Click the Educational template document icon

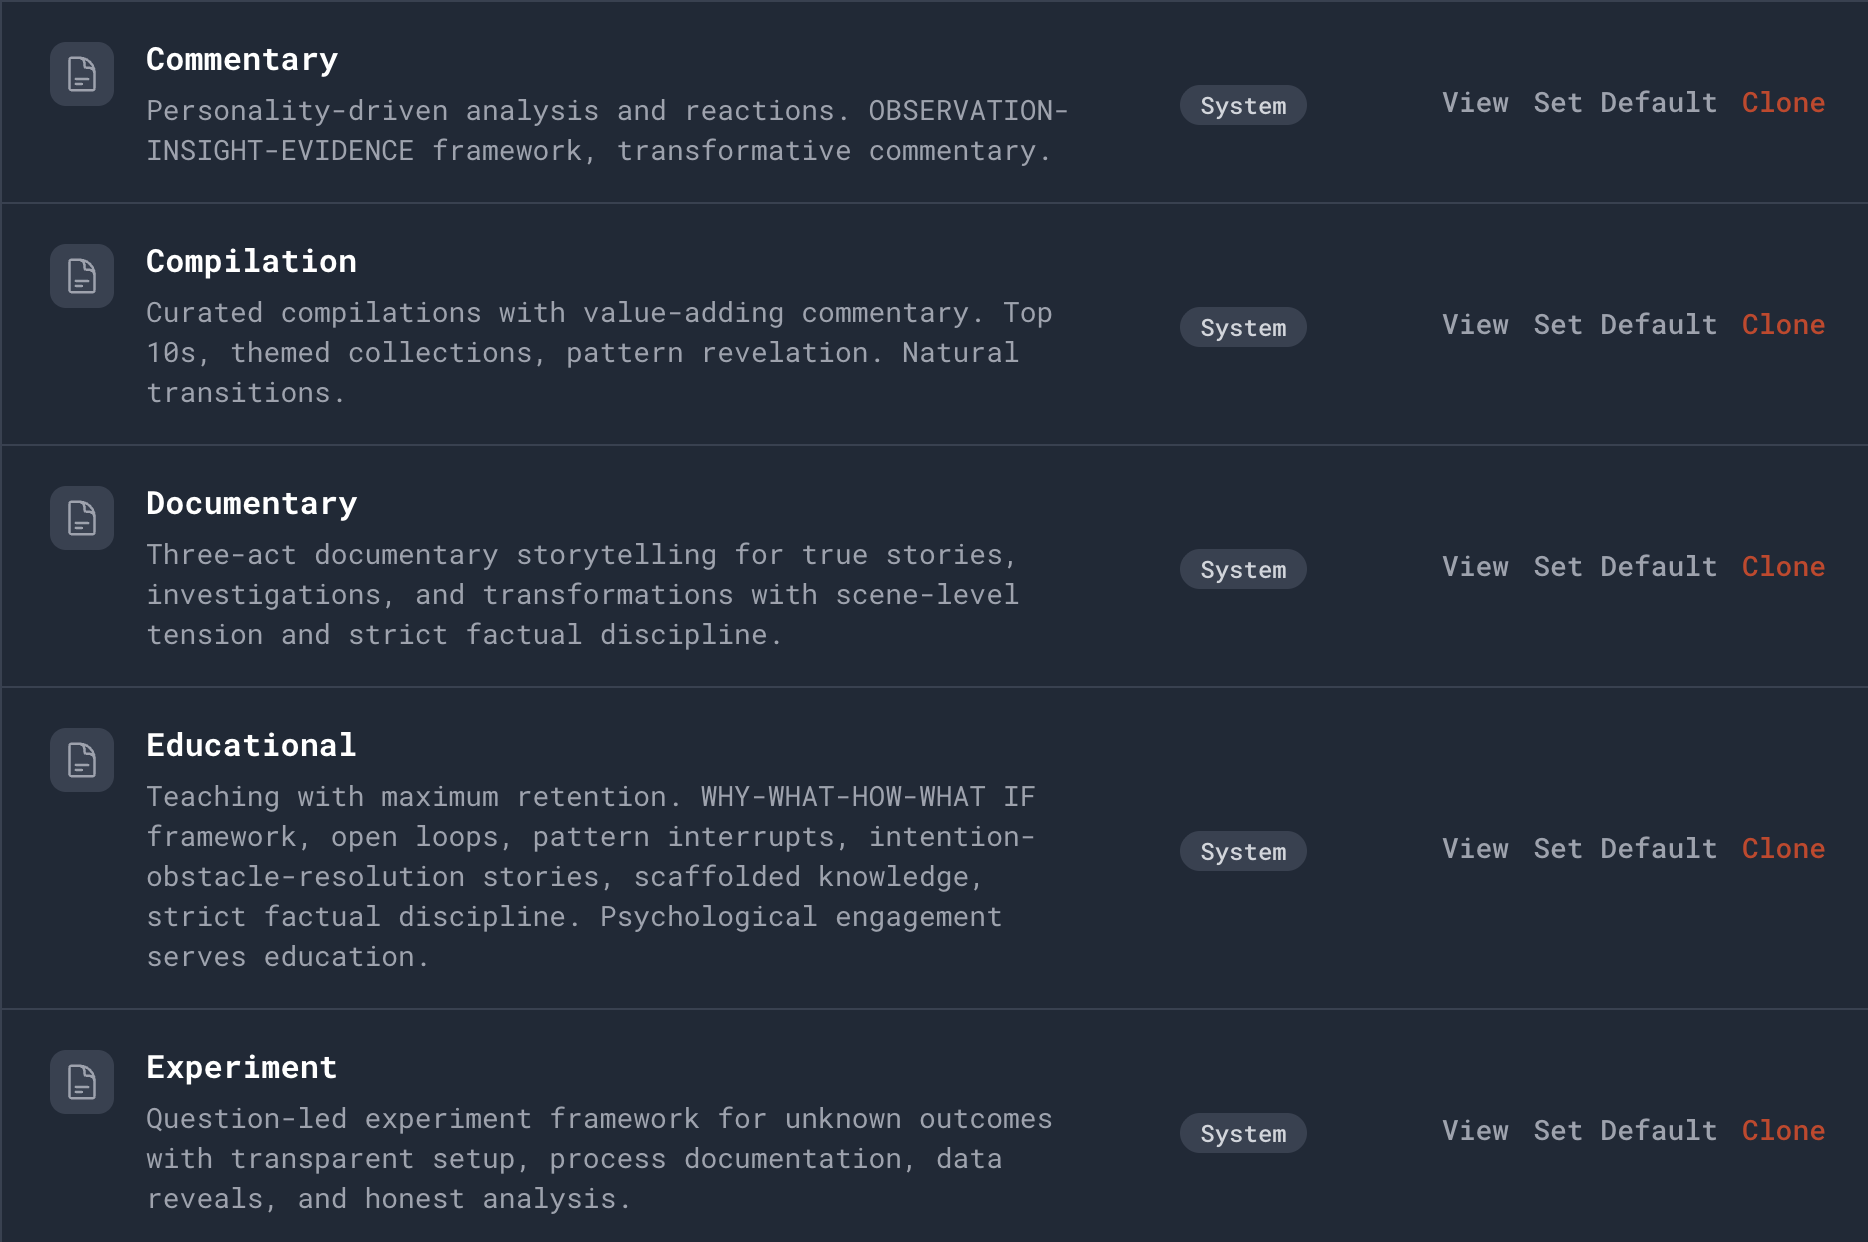point(81,760)
